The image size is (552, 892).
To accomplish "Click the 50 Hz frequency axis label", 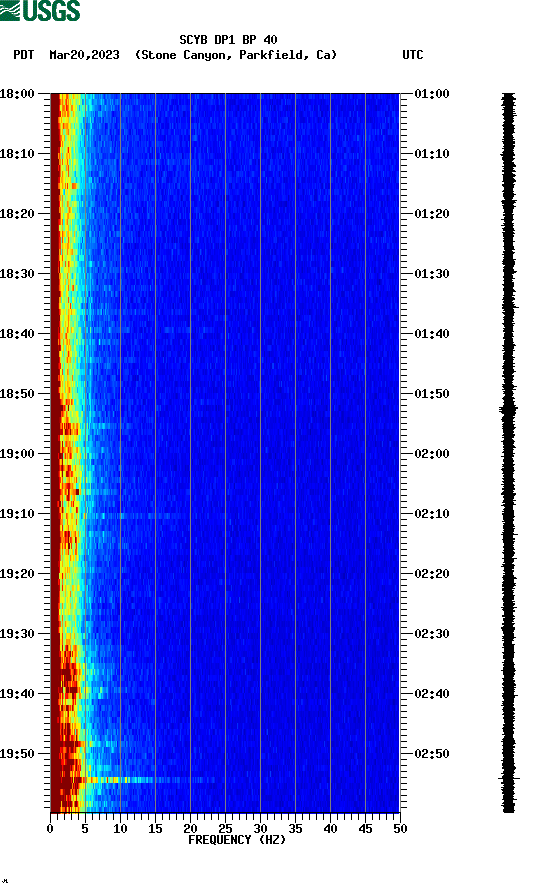I will (x=400, y=828).
